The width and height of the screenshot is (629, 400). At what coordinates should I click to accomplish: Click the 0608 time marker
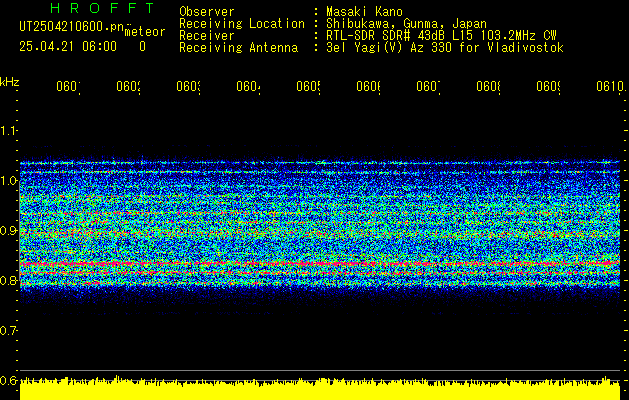point(488,86)
